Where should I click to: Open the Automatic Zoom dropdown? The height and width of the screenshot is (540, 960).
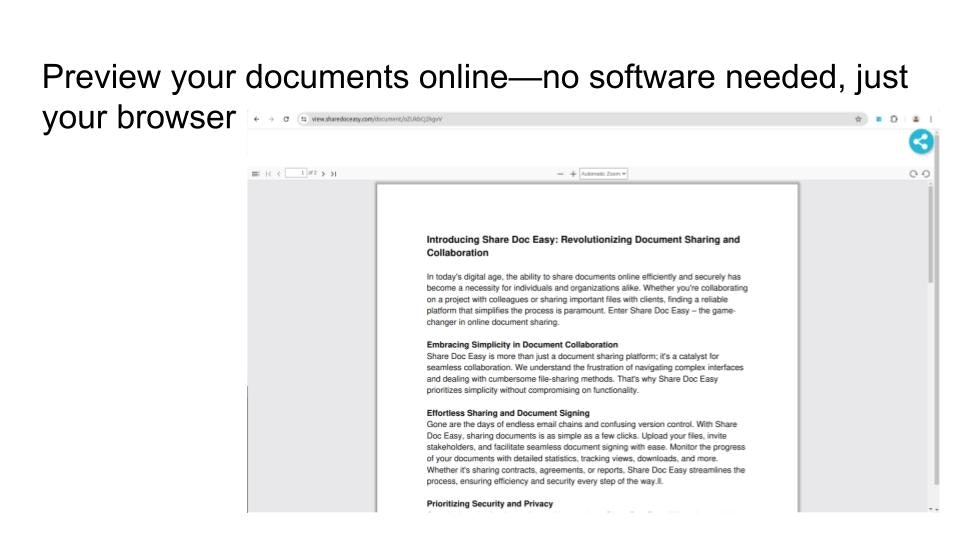coord(604,174)
